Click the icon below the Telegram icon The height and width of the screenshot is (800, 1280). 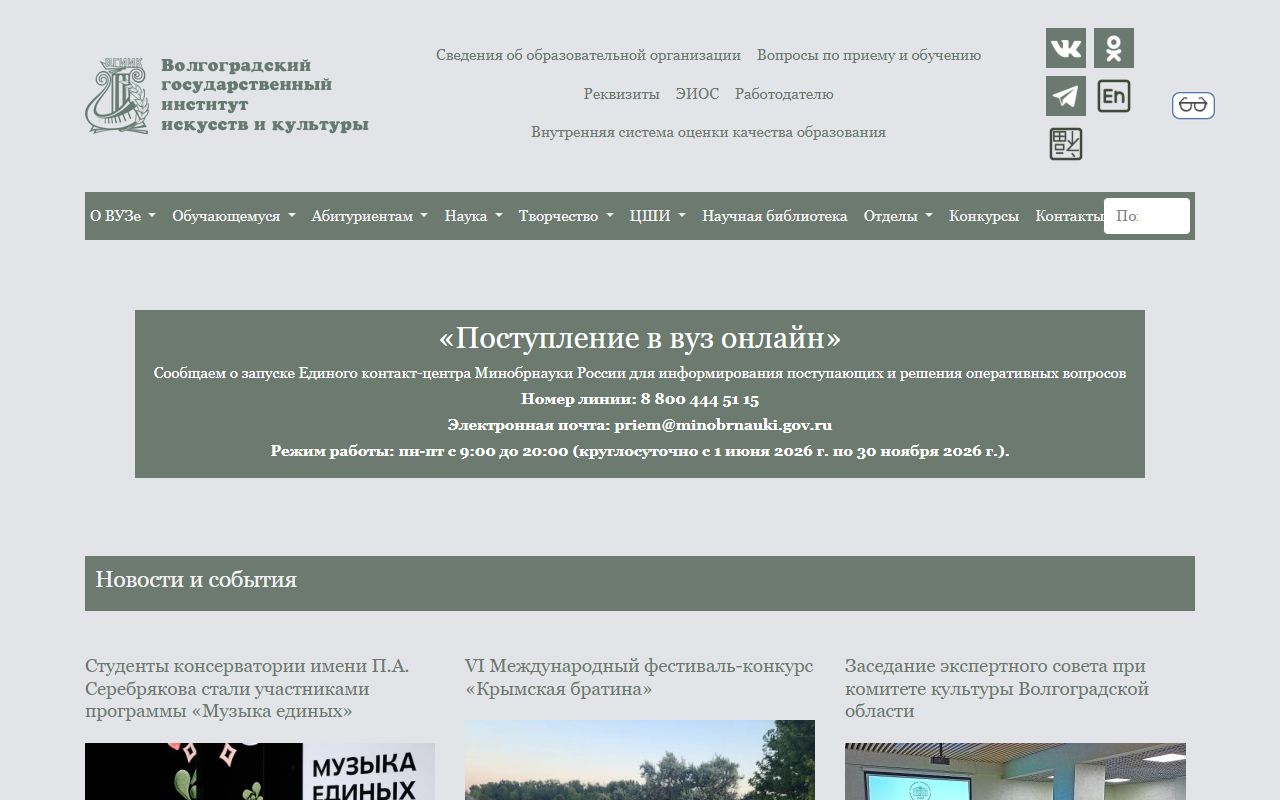(x=1066, y=144)
